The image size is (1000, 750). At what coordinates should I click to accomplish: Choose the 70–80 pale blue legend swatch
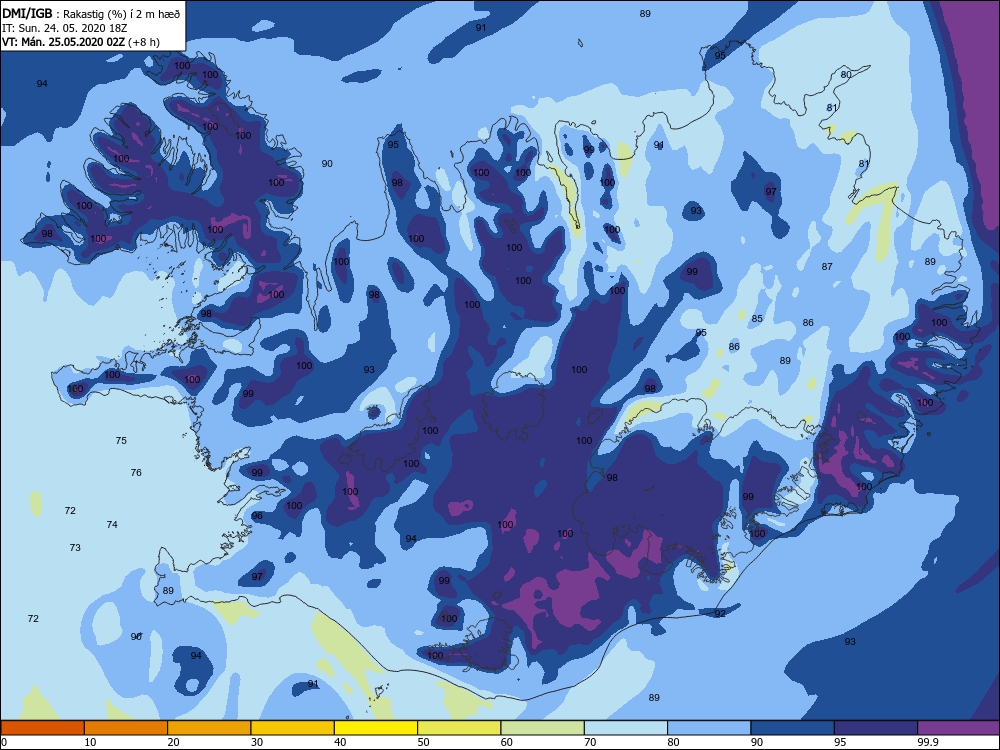pyautogui.click(x=626, y=728)
